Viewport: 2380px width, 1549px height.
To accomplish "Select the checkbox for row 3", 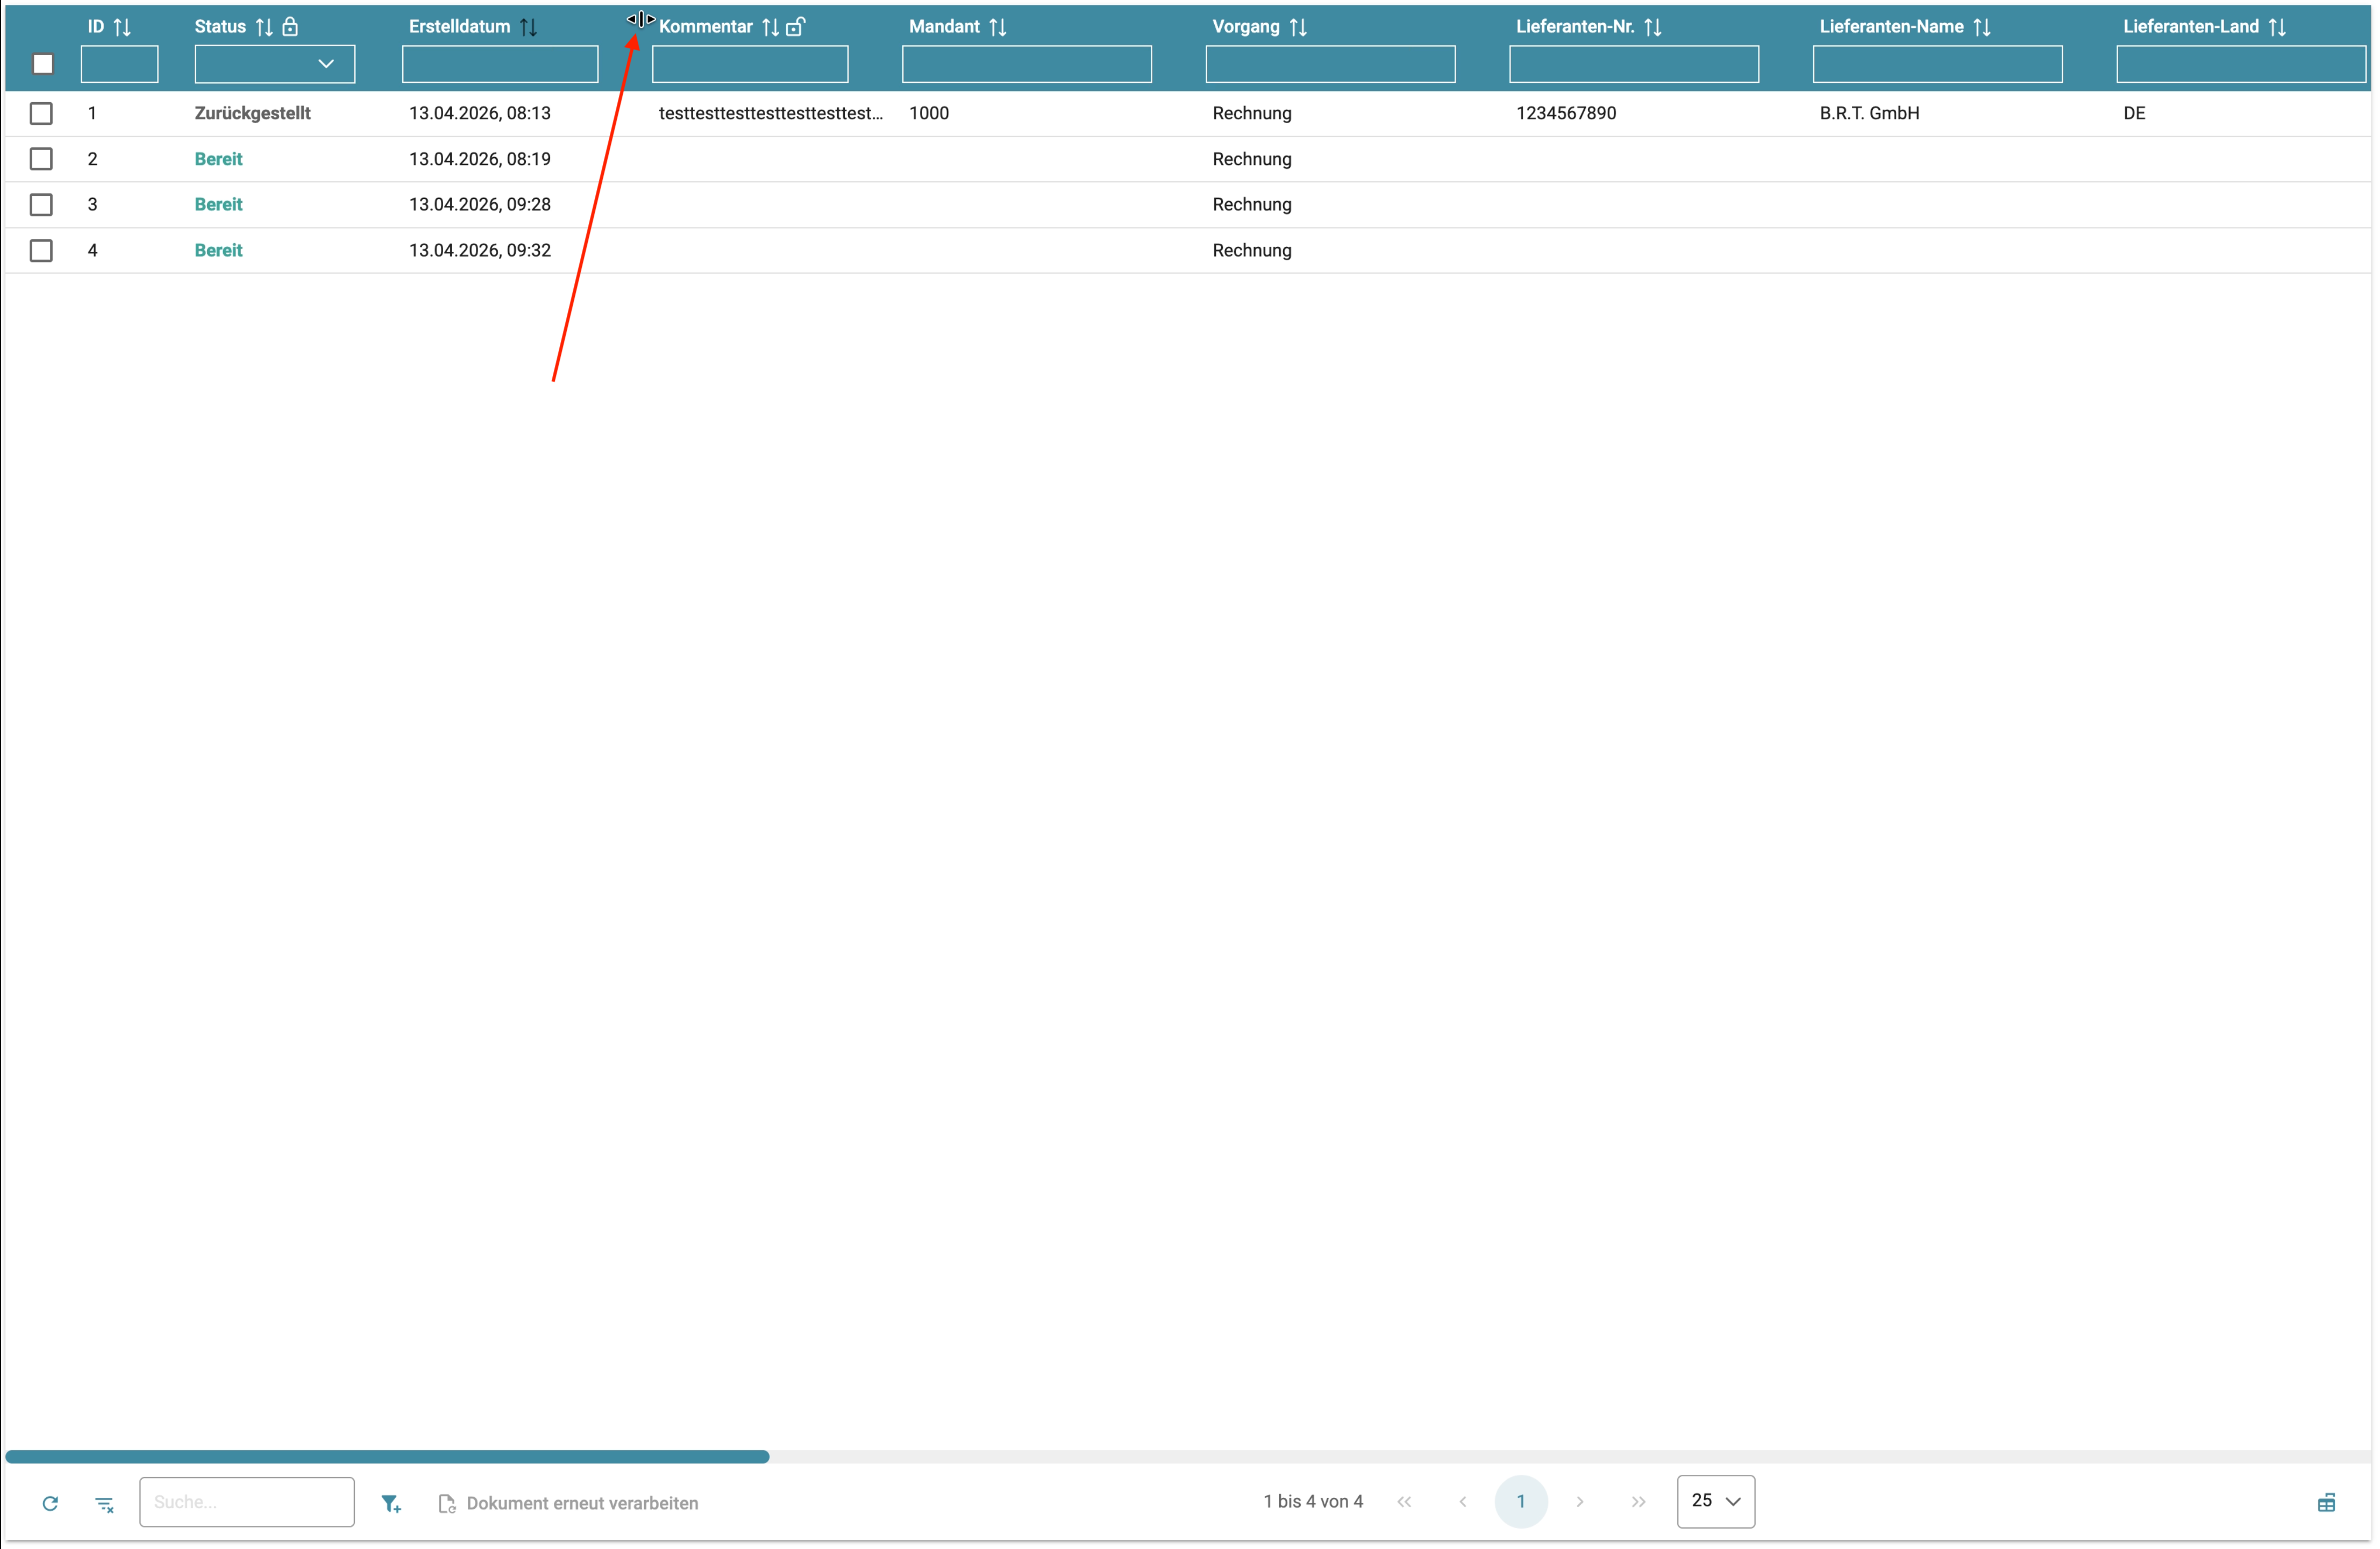I will point(41,204).
